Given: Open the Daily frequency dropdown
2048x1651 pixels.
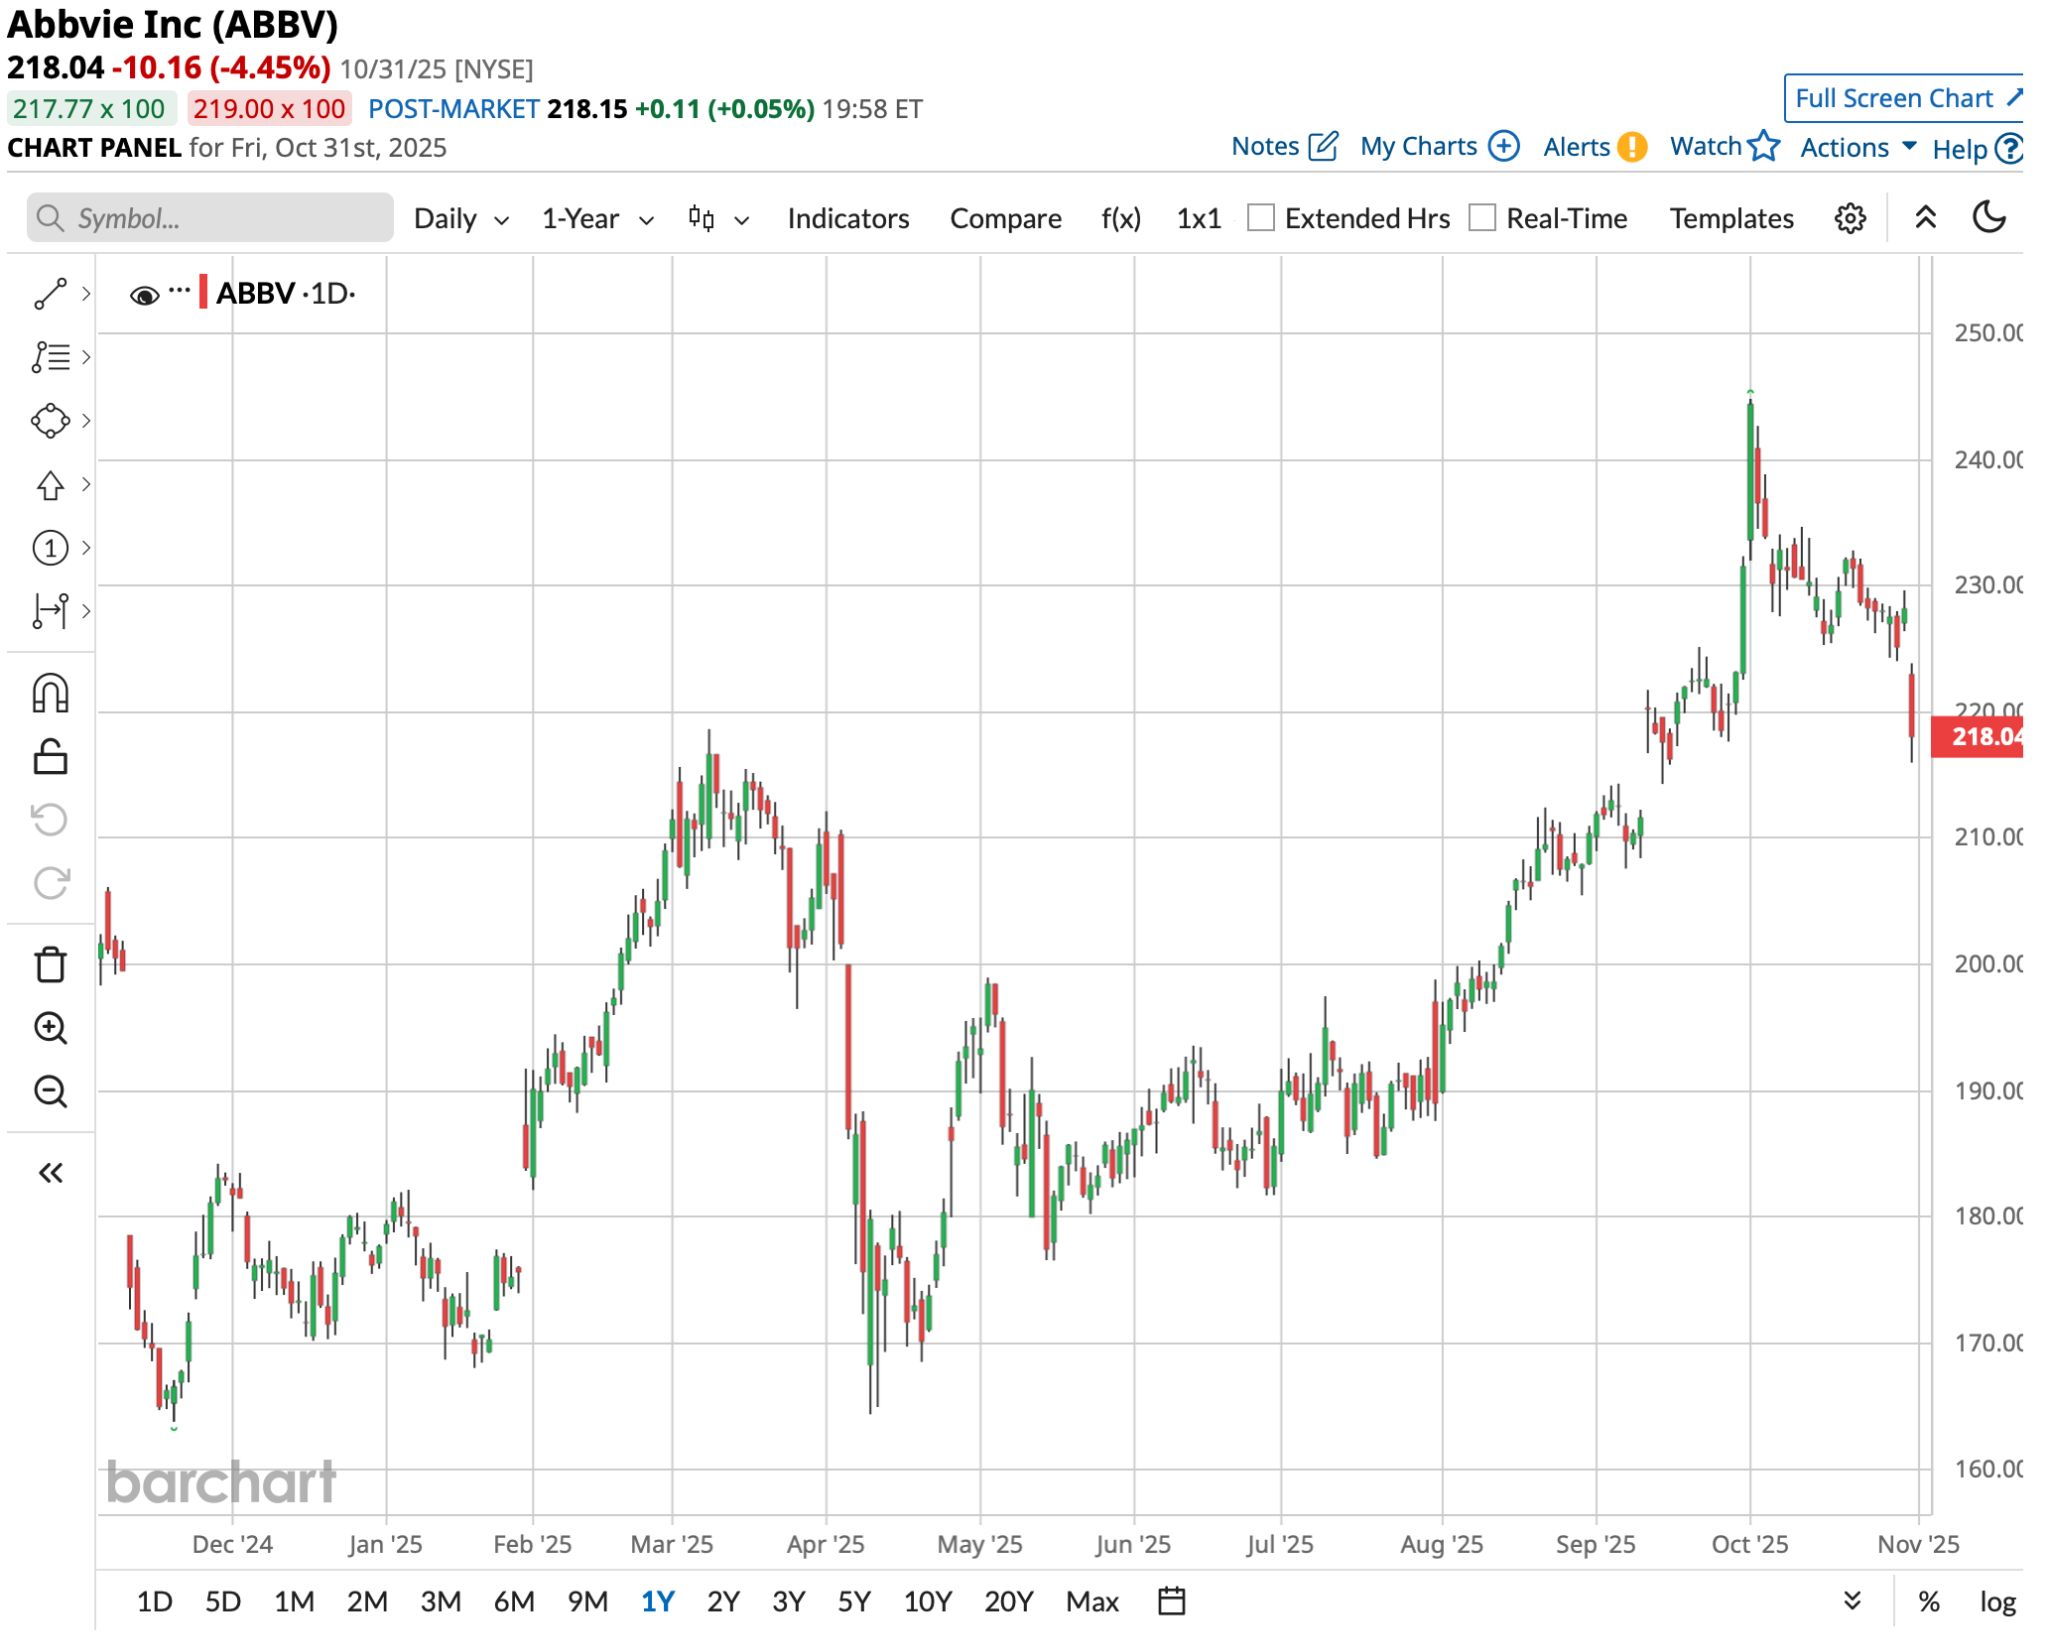Looking at the screenshot, I should coord(461,219).
